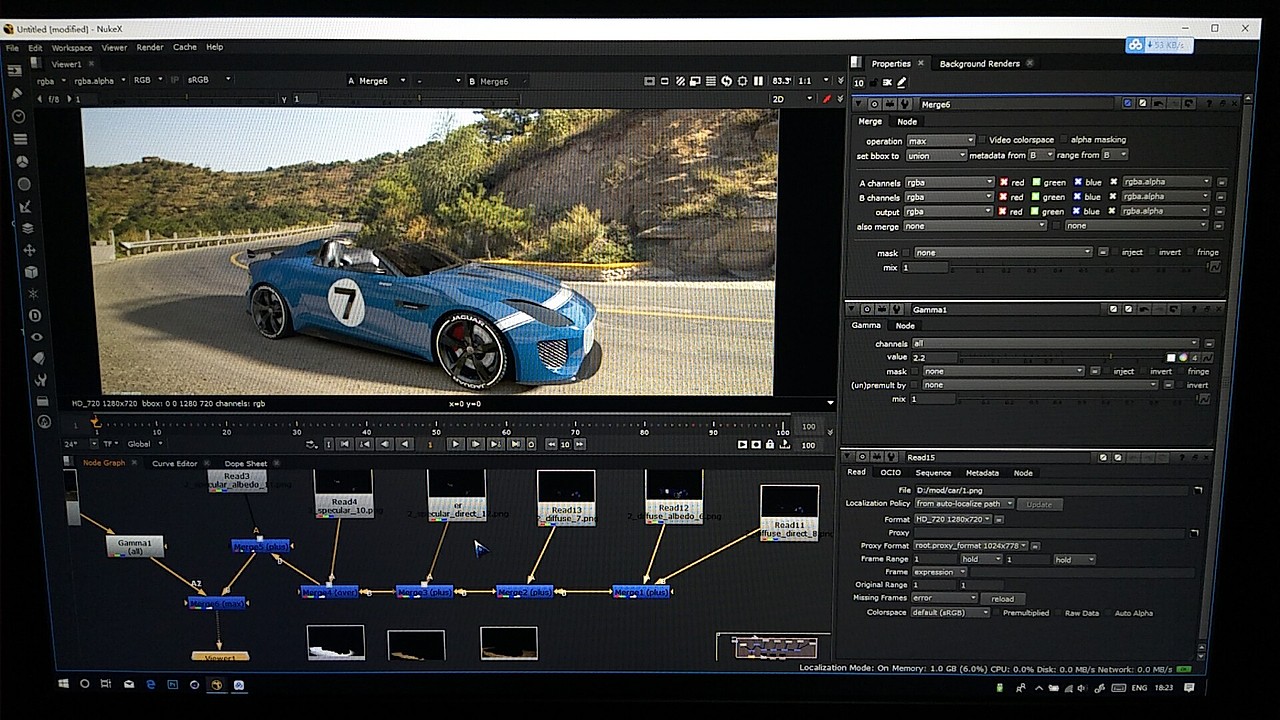
Task: Open the viewer 2D view mode dropdown
Action: point(792,99)
